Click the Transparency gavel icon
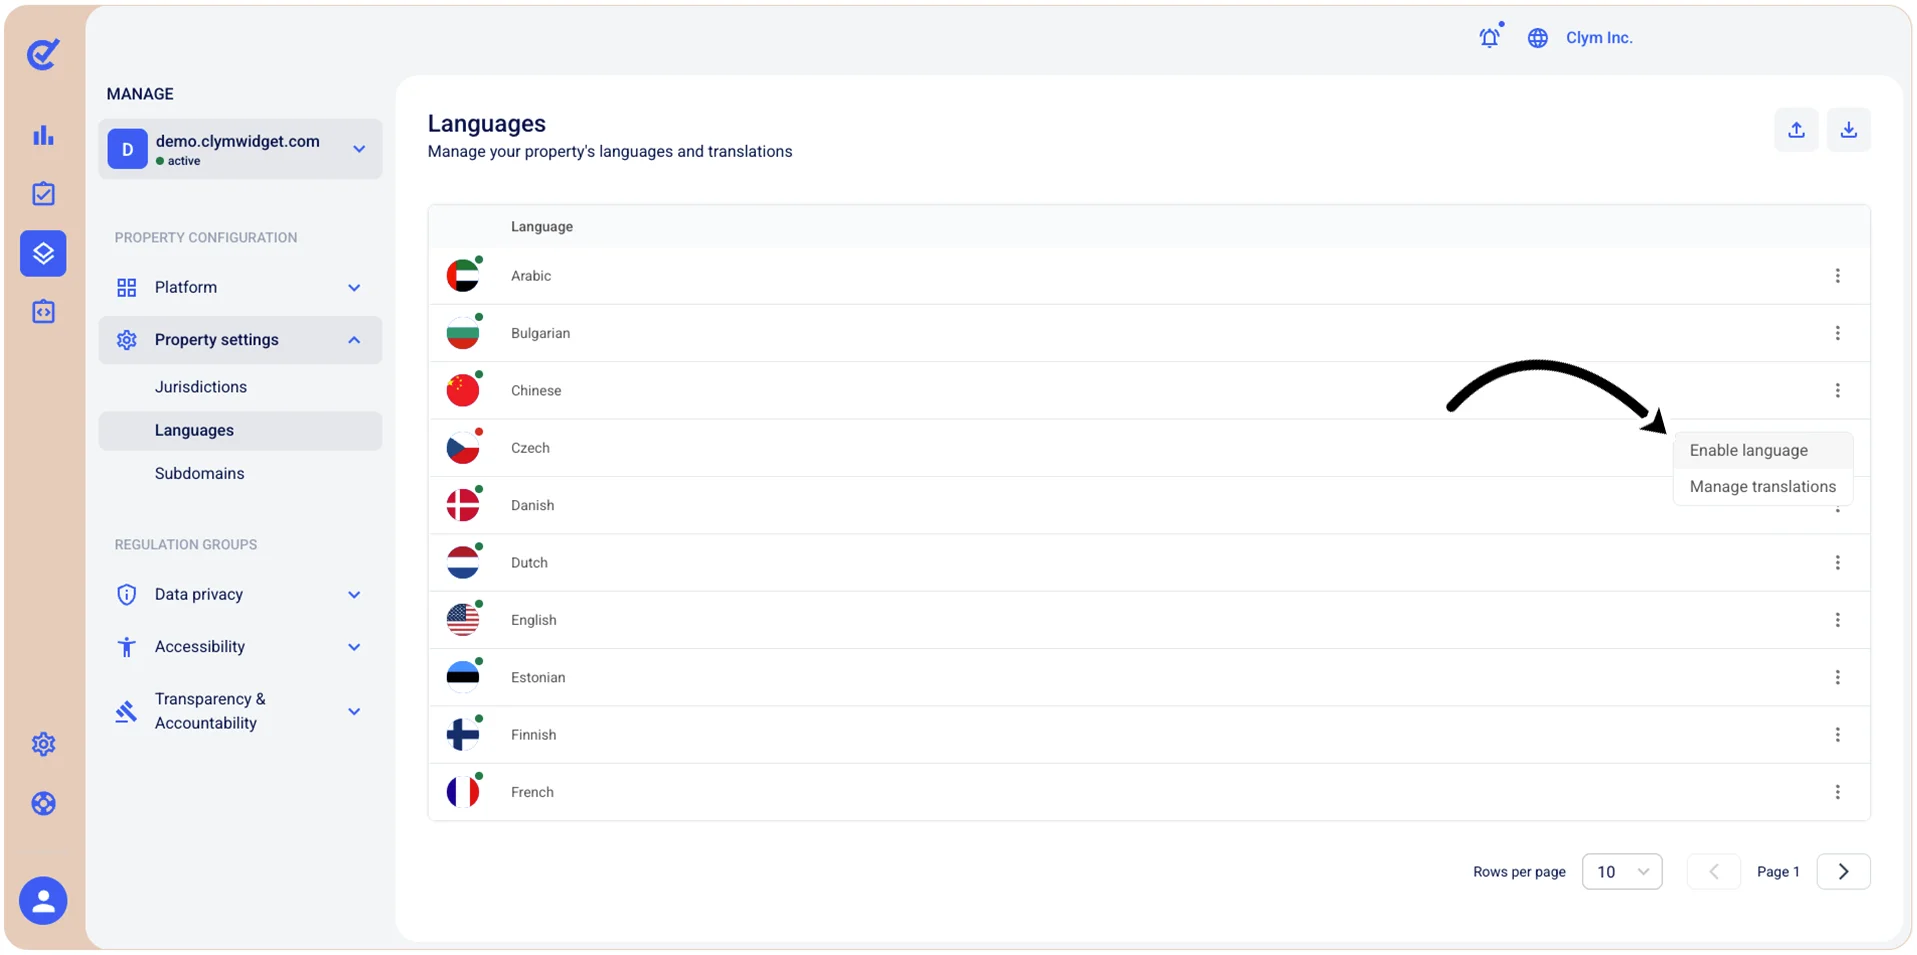This screenshot has width=1917, height=955. pos(126,711)
